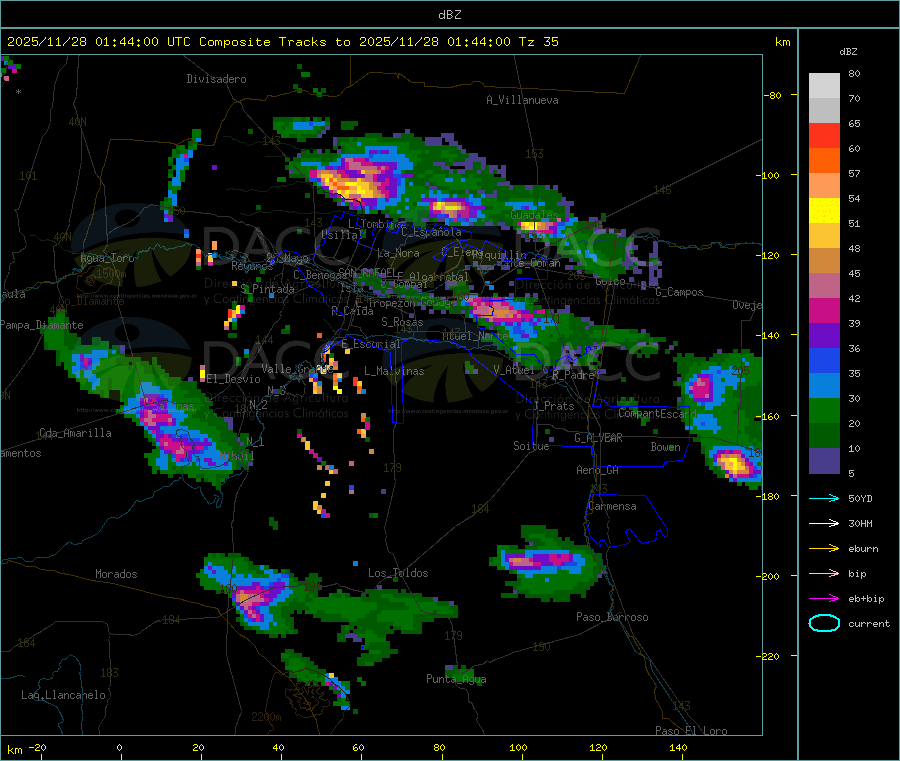900x761 pixels.
Task: Pick the light blue swatch between 35 and 30
Action: click(x=824, y=386)
